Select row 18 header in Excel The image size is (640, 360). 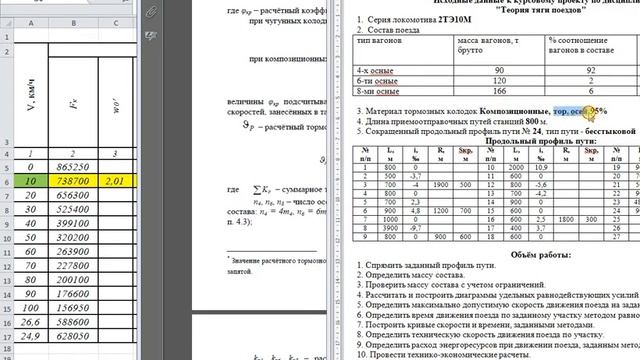pos(7,349)
